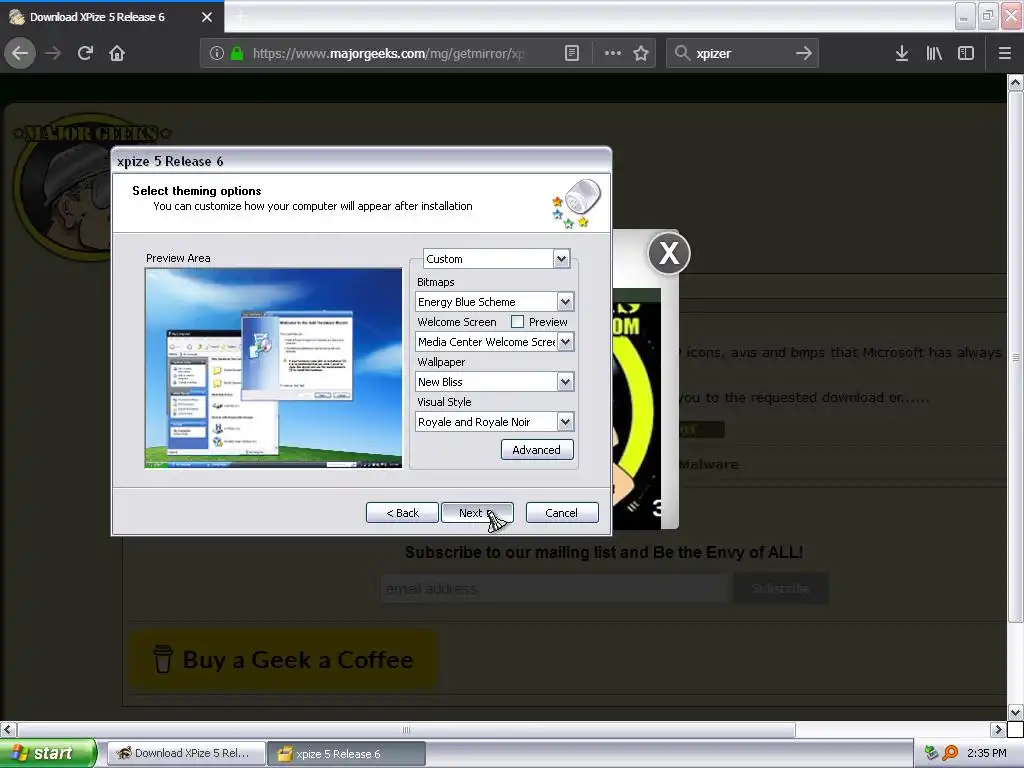Toggle Reader View icon in address bar
This screenshot has width=1024, height=768.
coord(571,53)
